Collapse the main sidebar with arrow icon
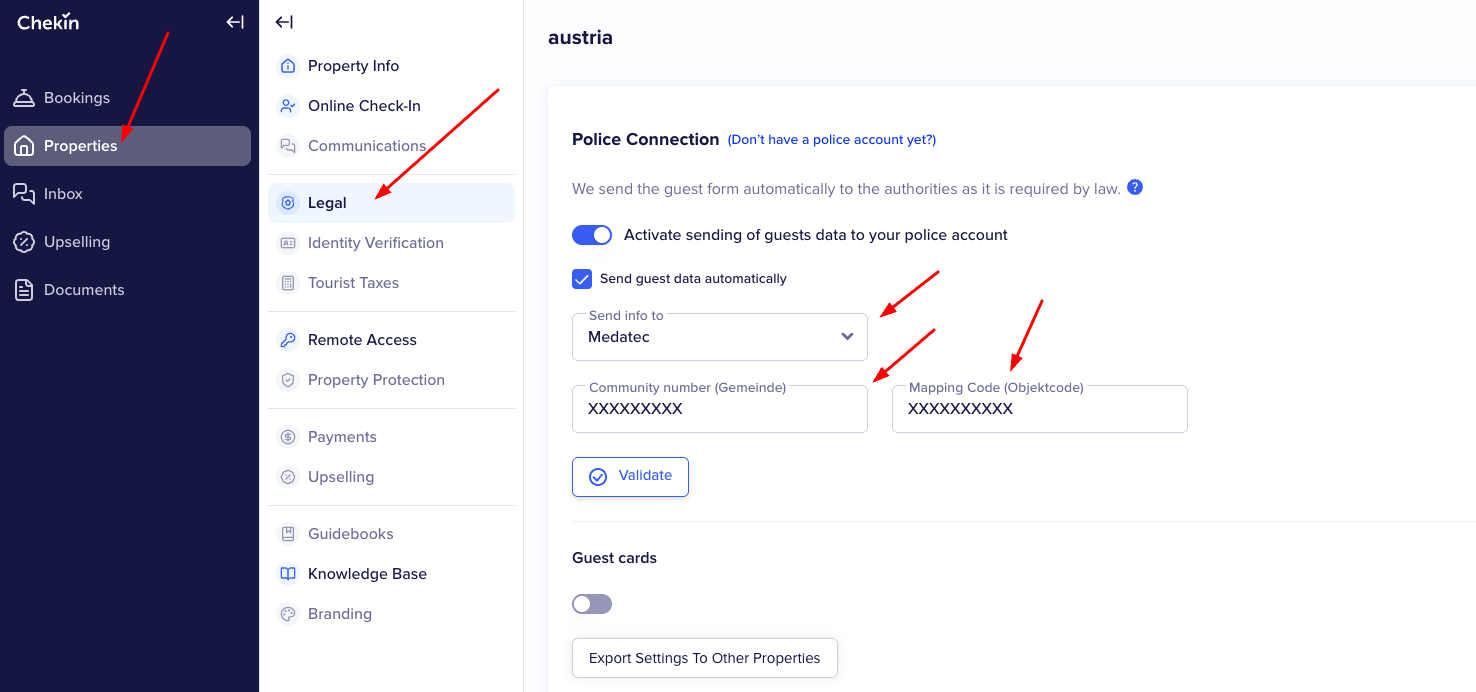Image resolution: width=1476 pixels, height=692 pixels. (x=235, y=22)
